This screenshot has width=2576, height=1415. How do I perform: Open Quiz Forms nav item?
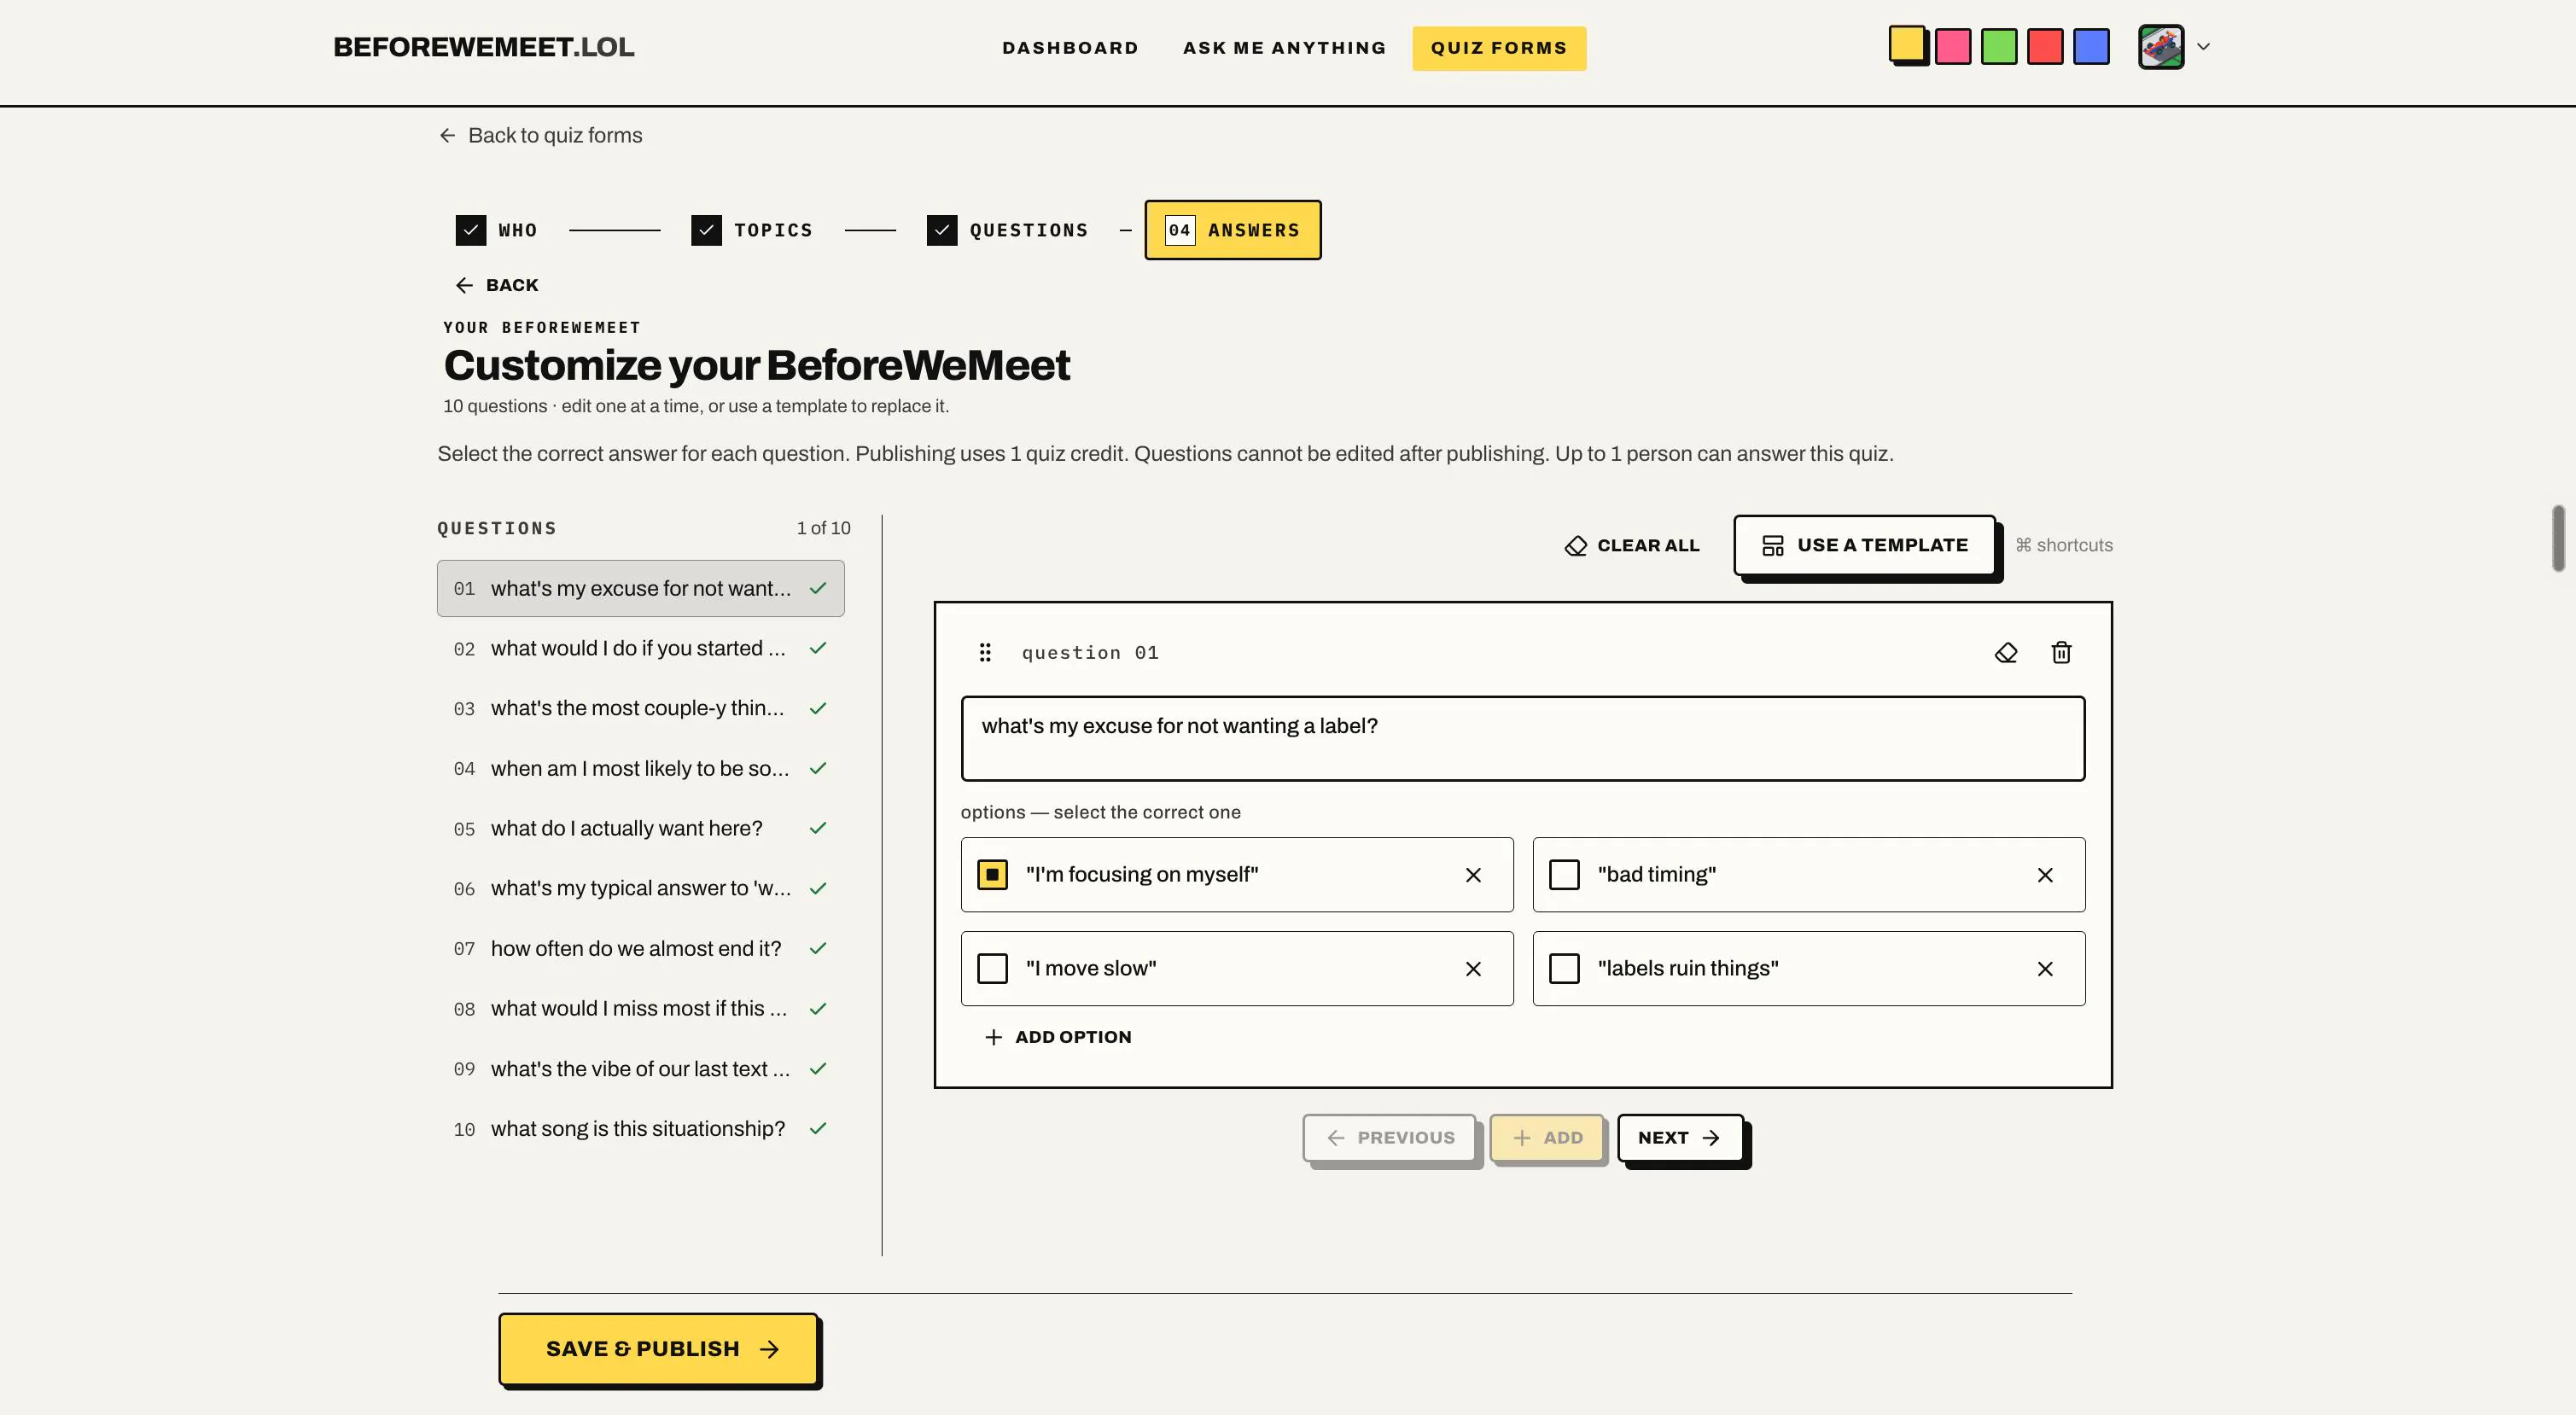click(1499, 48)
